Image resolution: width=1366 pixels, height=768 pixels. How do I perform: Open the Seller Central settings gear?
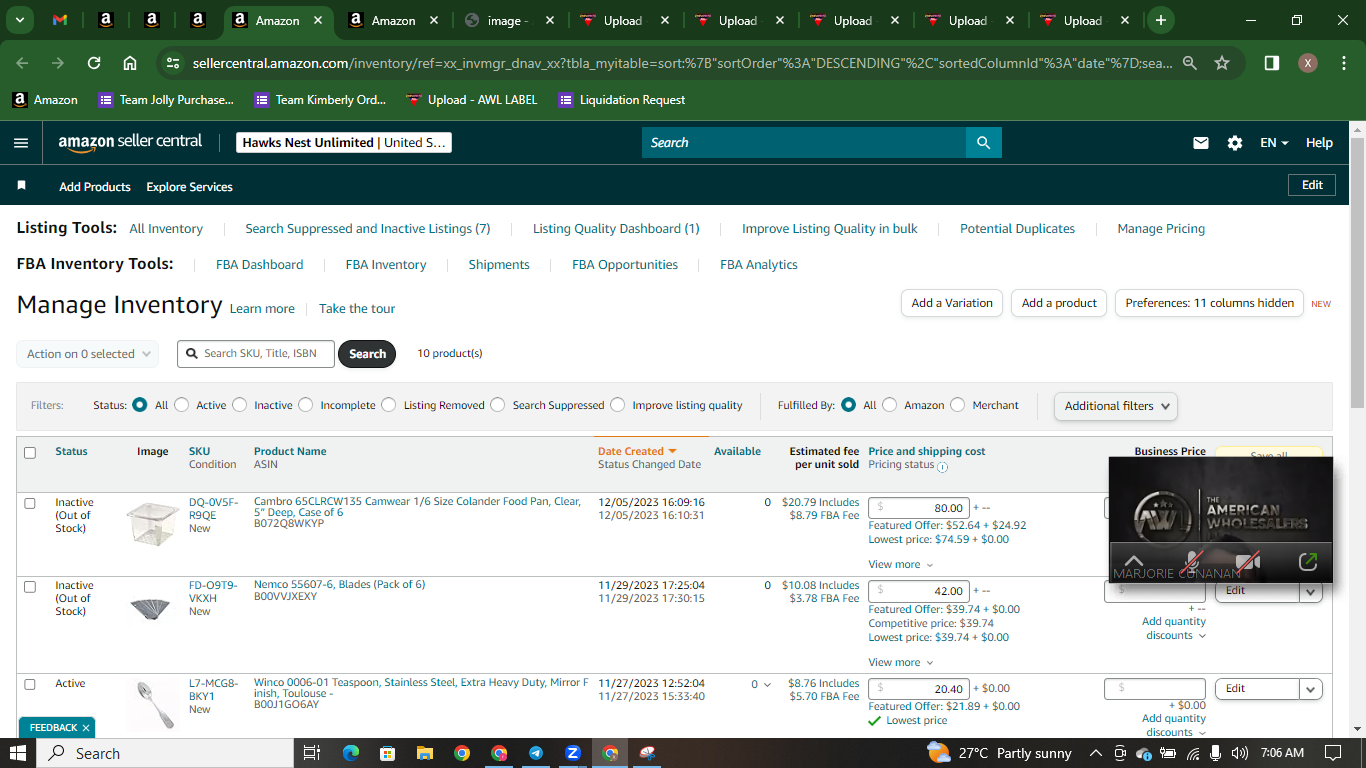(1235, 143)
